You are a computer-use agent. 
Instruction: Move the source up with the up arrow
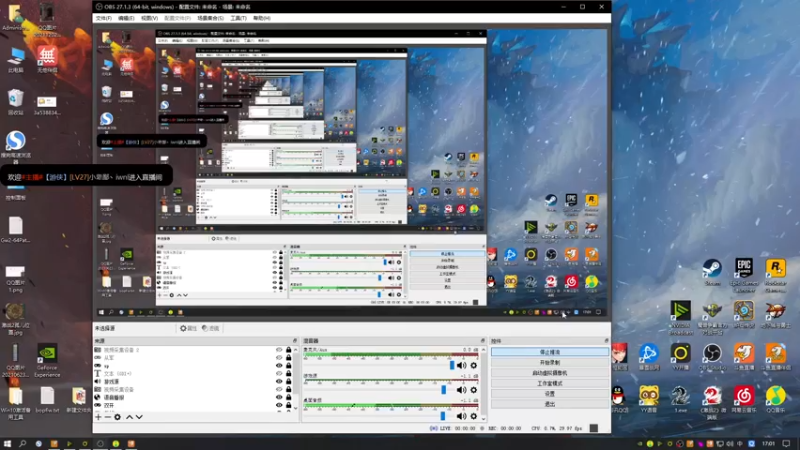(130, 417)
